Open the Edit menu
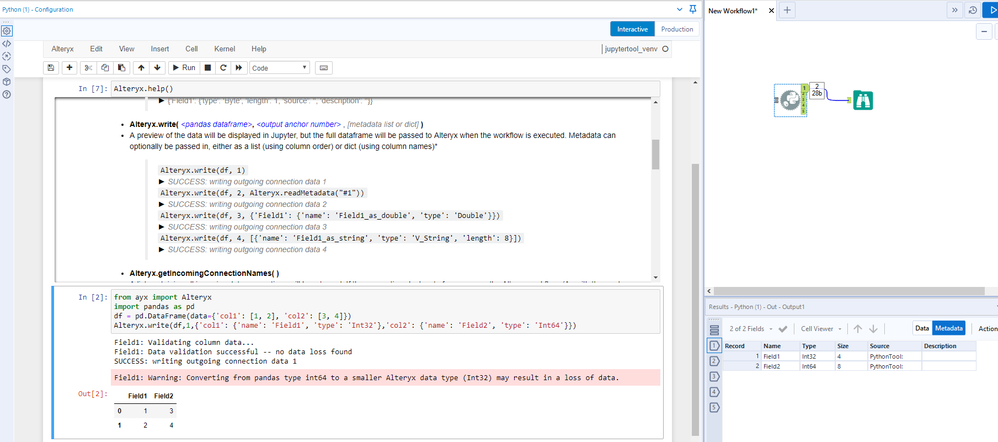 (96, 49)
